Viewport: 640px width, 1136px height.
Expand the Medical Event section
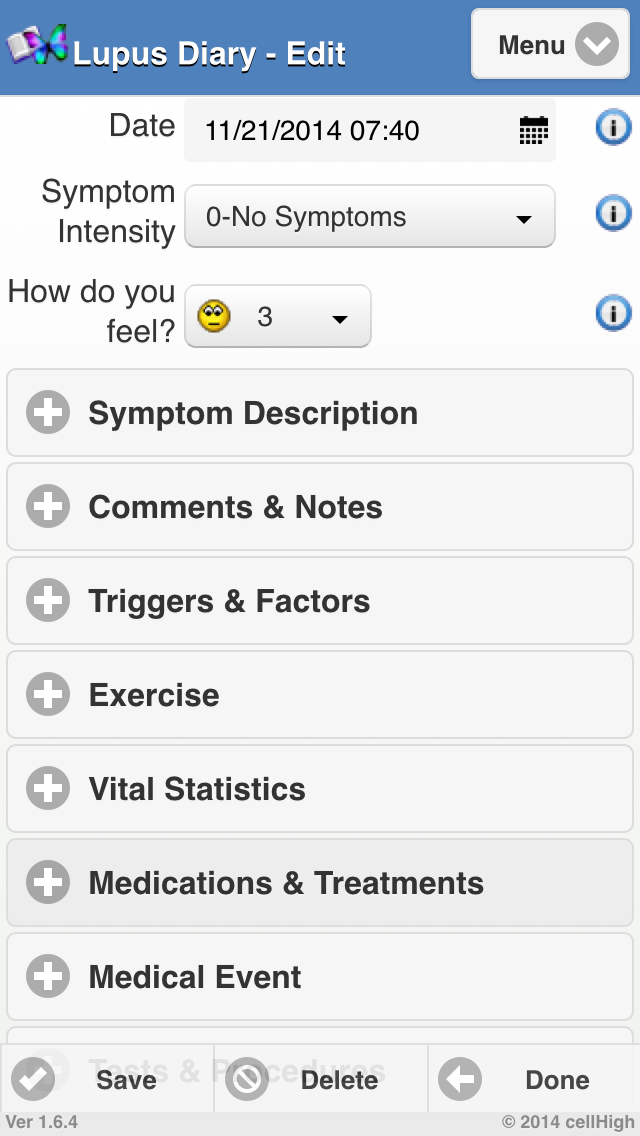[320, 977]
